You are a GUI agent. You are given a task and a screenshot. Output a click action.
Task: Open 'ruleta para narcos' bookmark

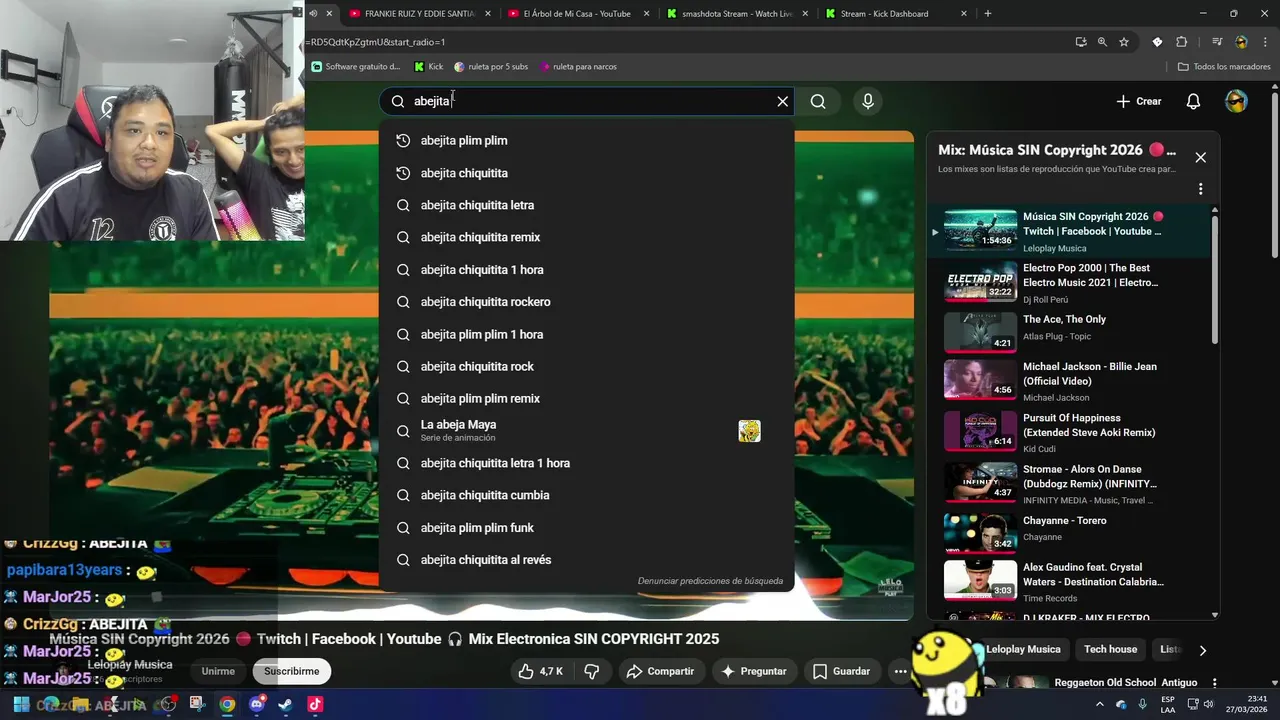click(578, 67)
